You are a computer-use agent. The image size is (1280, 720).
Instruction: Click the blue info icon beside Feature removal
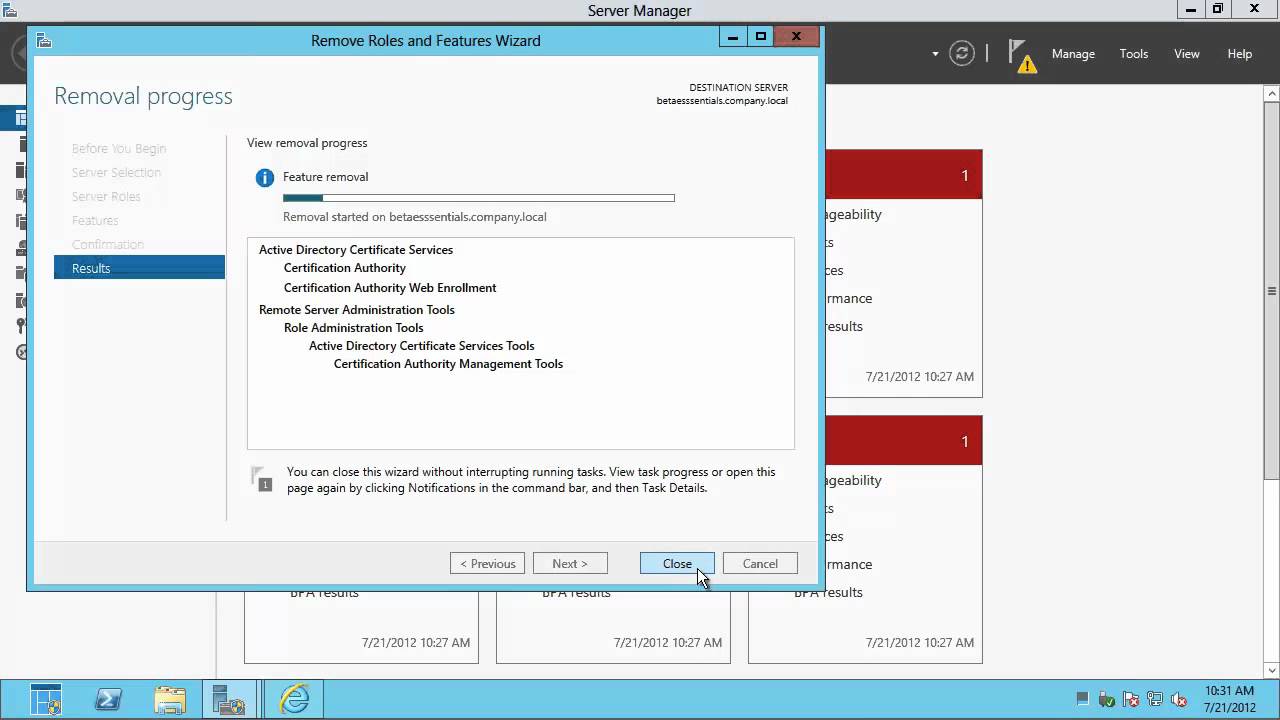265,178
